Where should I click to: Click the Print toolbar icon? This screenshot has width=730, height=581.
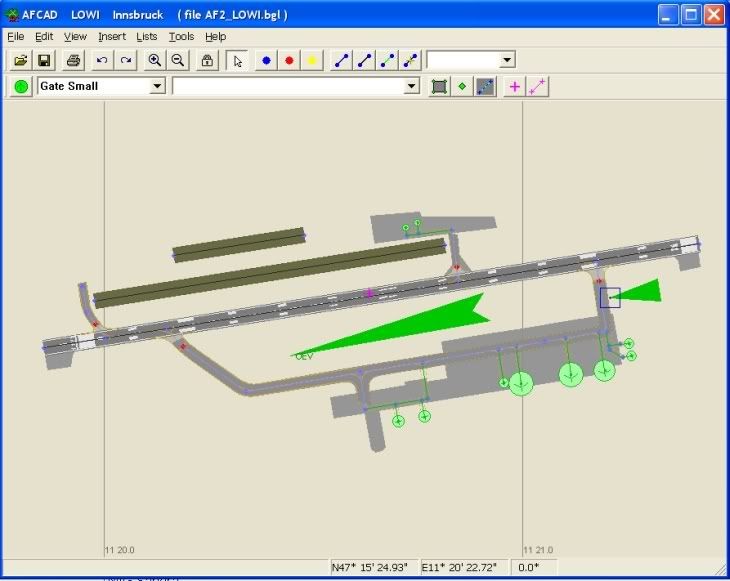73,60
